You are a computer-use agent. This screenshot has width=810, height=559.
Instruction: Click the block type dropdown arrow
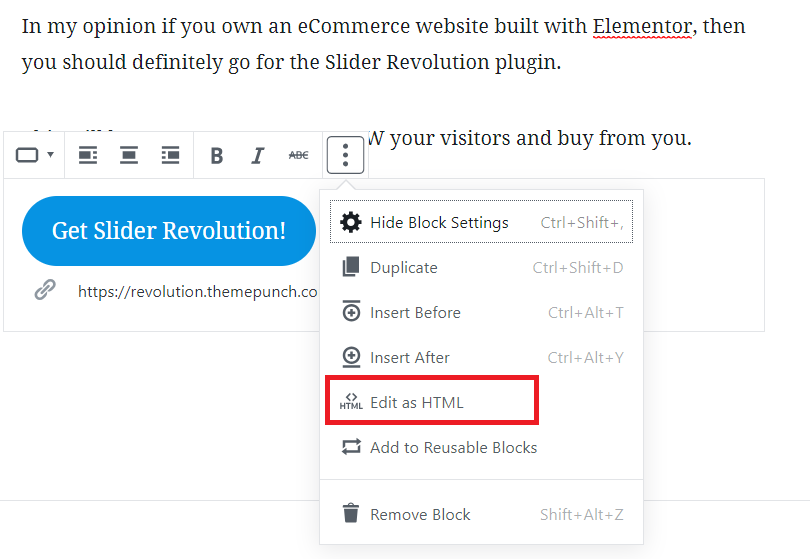(51, 154)
